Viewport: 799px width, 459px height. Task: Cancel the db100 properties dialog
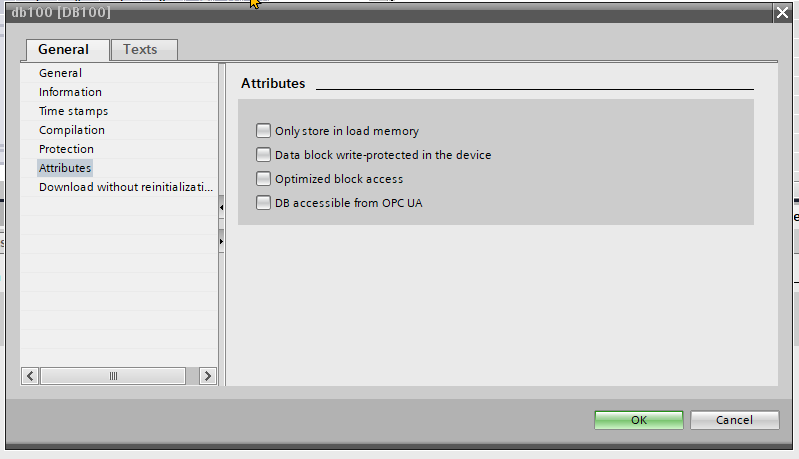[734, 420]
